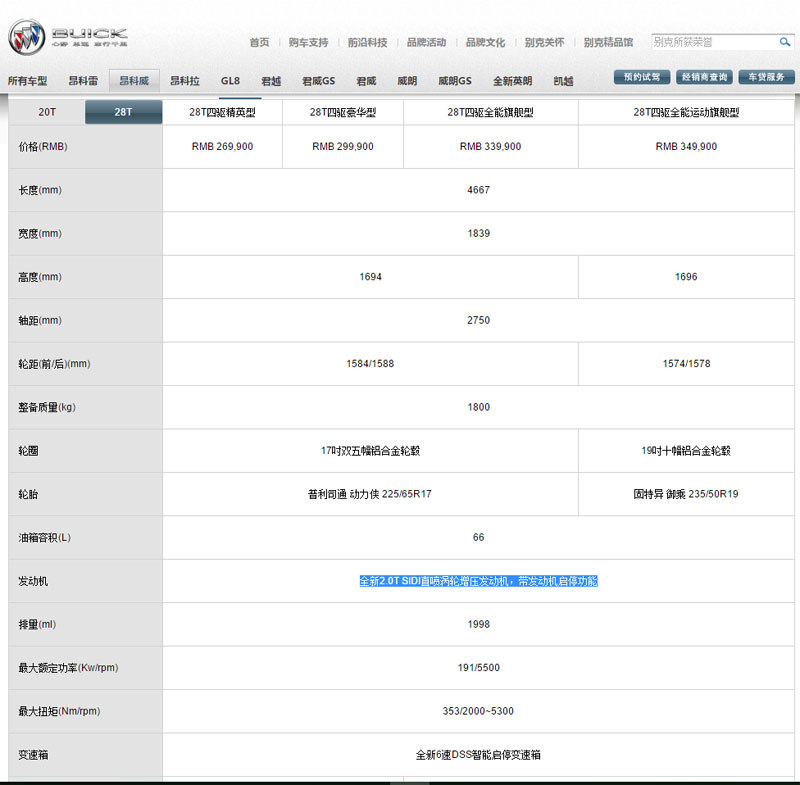The height and width of the screenshot is (785, 800).
Task: Open the 别克精品馆 menu
Action: 608,42
